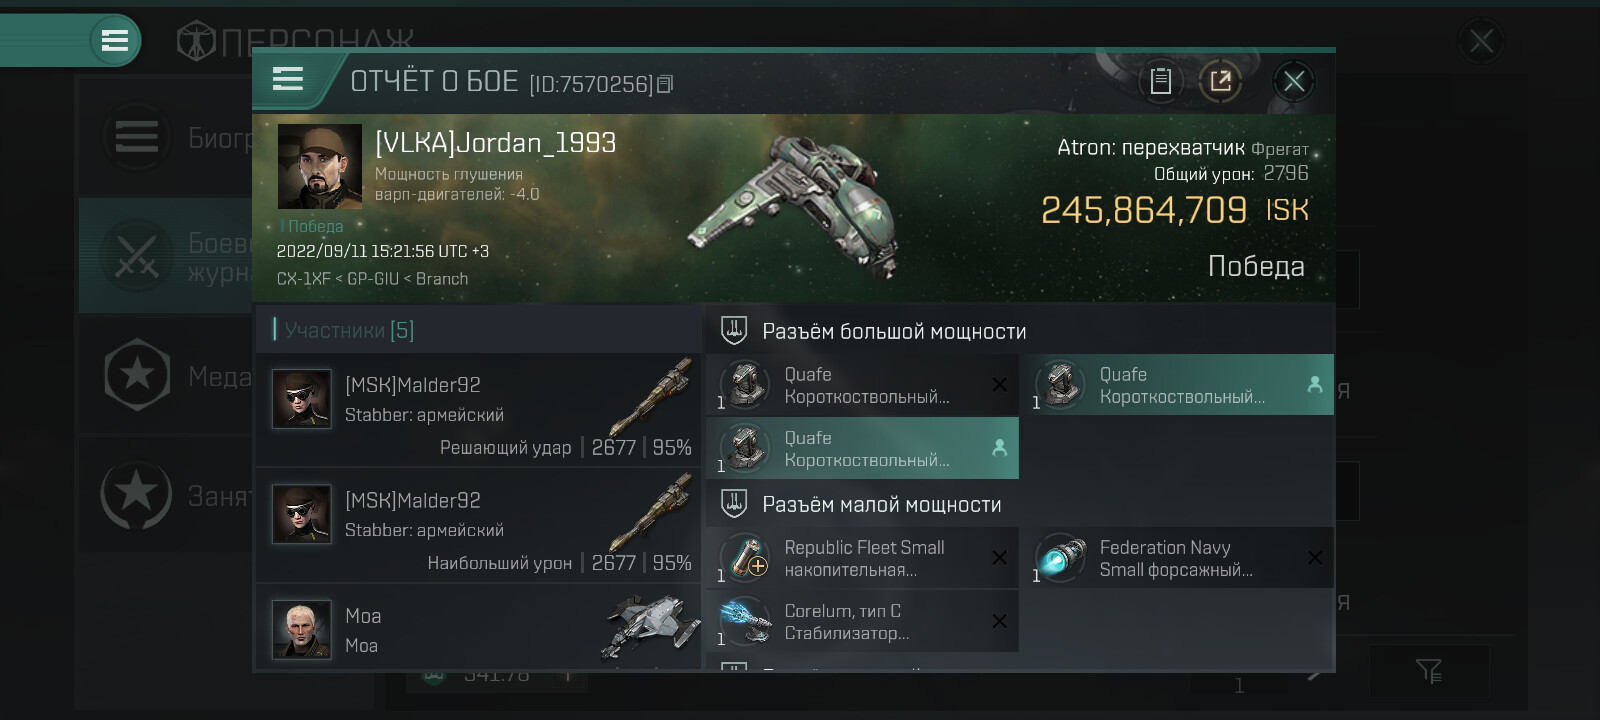Open the filter icon at bottom right
1600x720 pixels.
point(1429,671)
